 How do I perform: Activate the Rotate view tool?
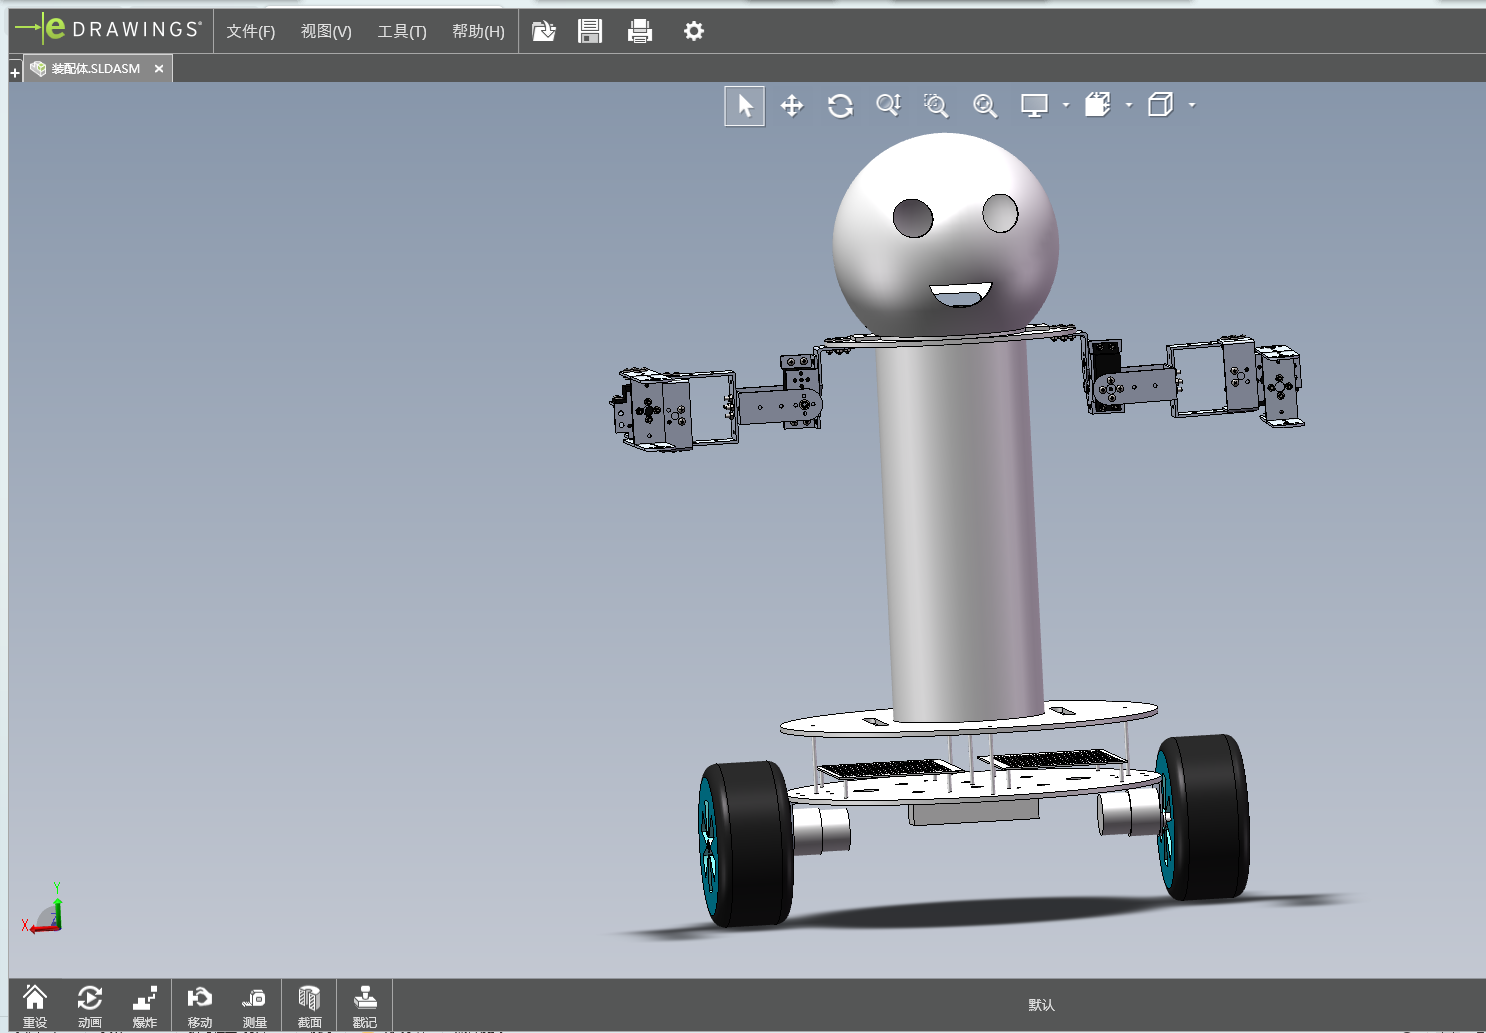pos(840,106)
